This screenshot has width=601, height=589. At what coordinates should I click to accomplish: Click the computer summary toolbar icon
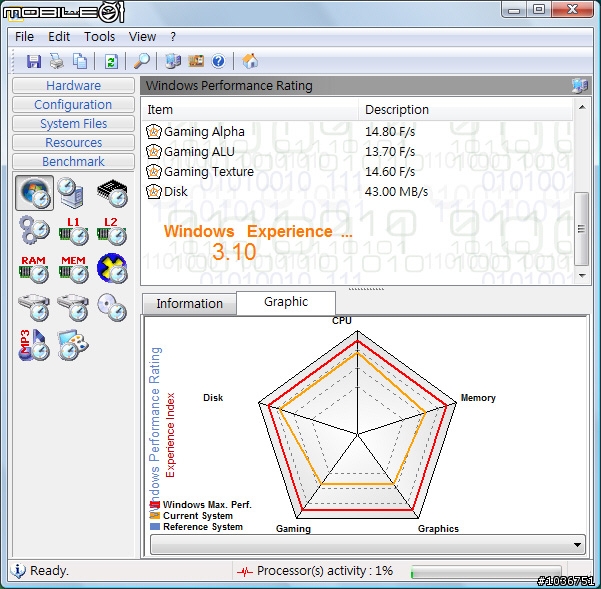pyautogui.click(x=173, y=61)
